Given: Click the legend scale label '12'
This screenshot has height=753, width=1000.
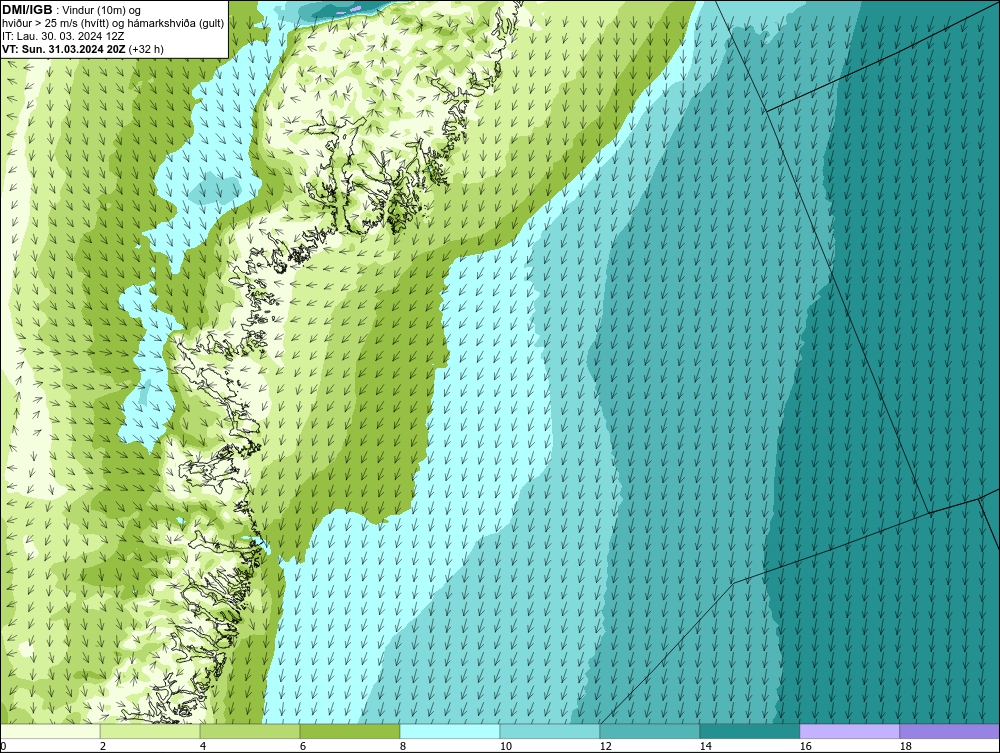Looking at the screenshot, I should [605, 746].
